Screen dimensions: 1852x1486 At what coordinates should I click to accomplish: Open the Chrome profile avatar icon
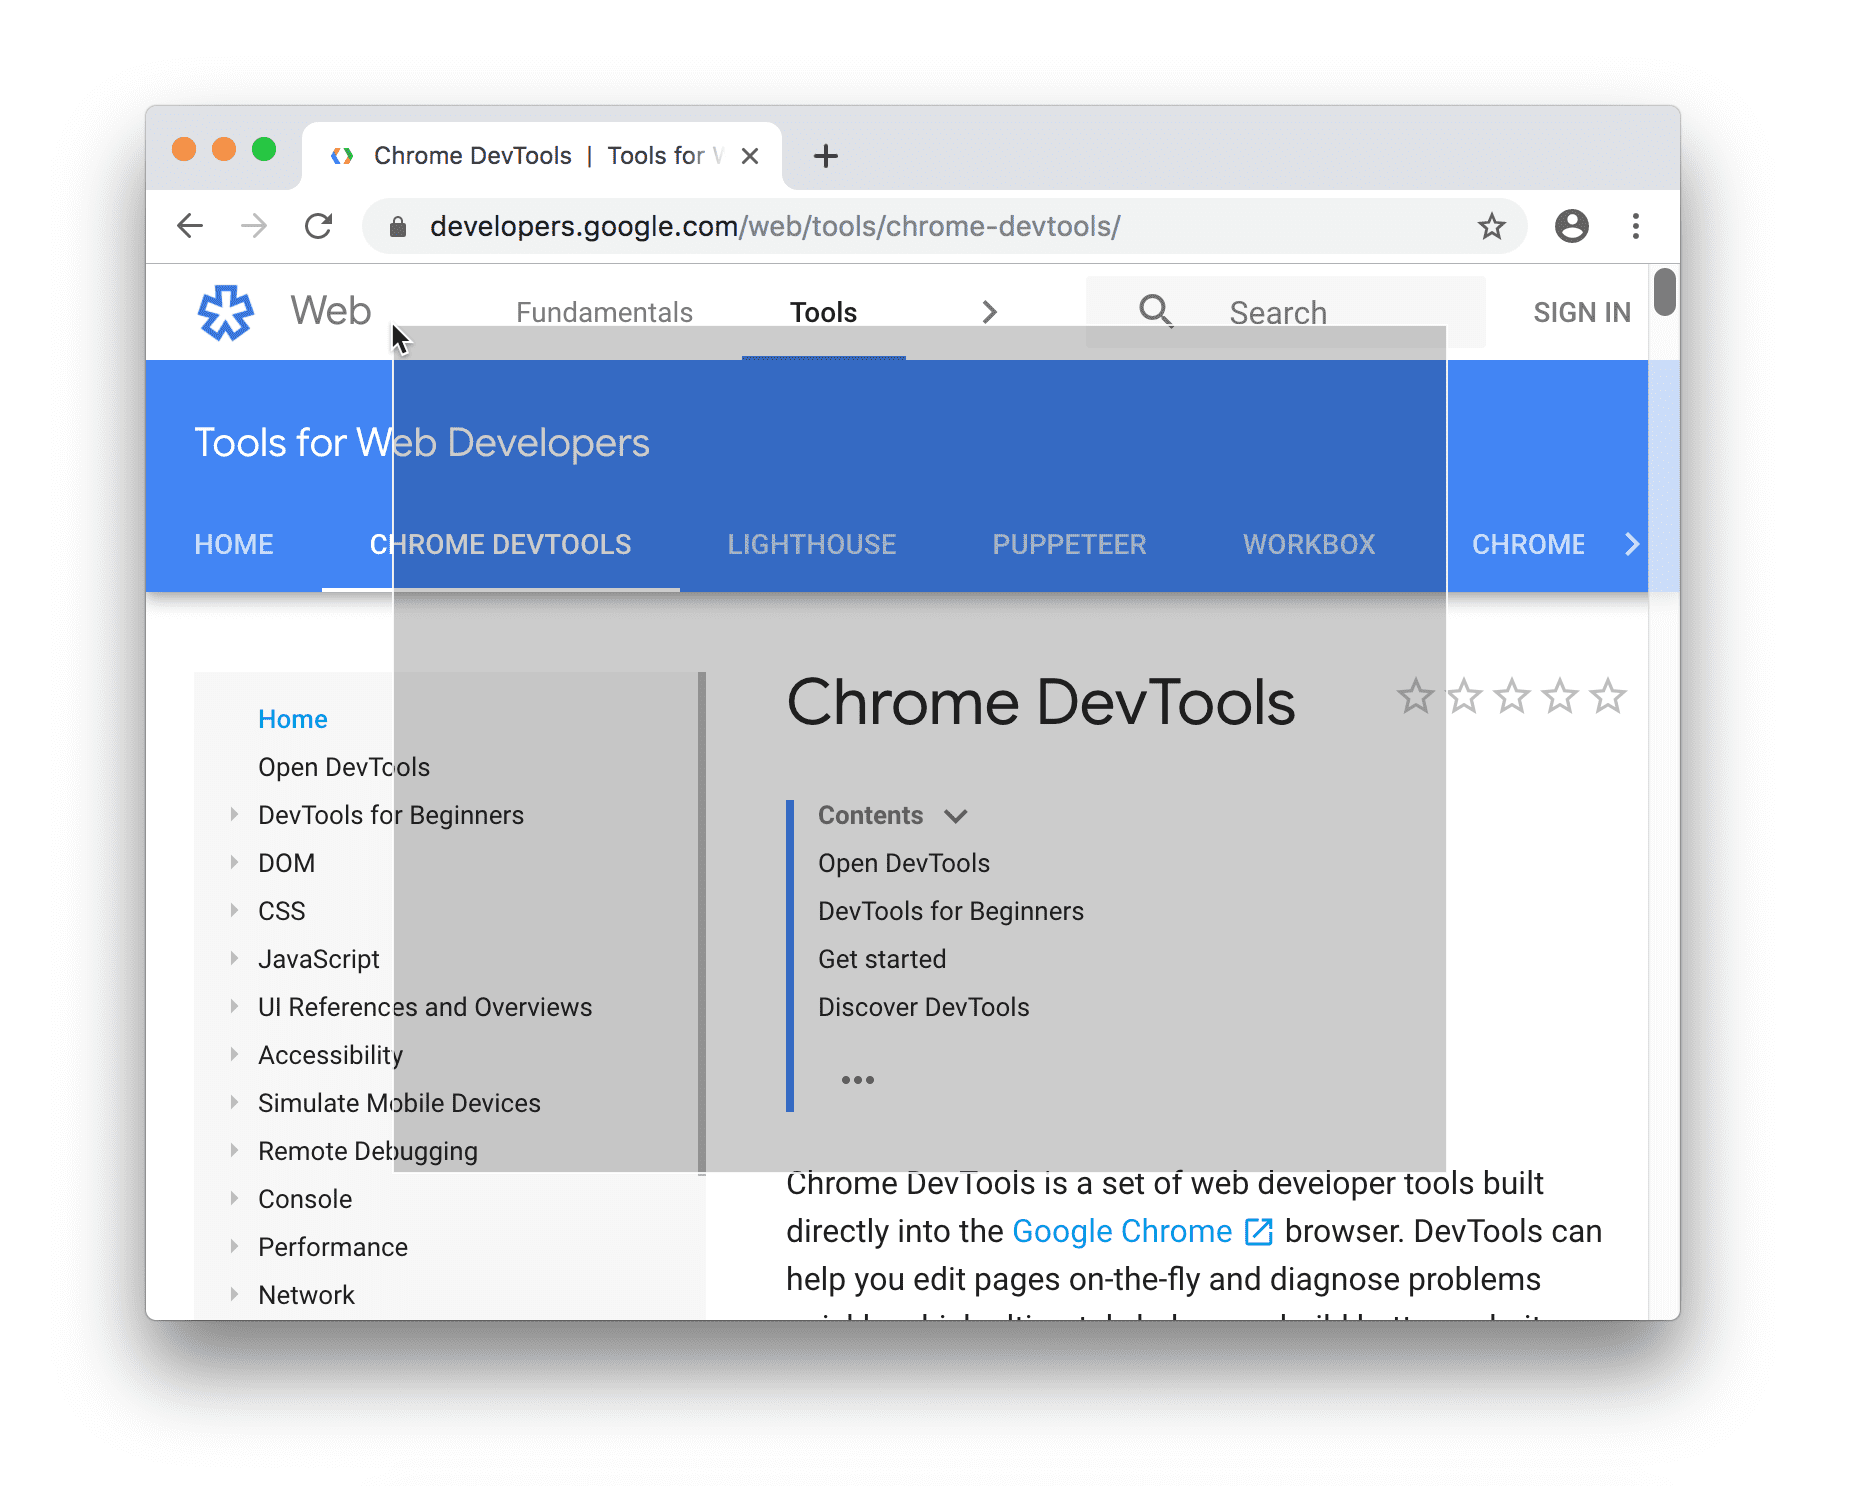click(1571, 226)
